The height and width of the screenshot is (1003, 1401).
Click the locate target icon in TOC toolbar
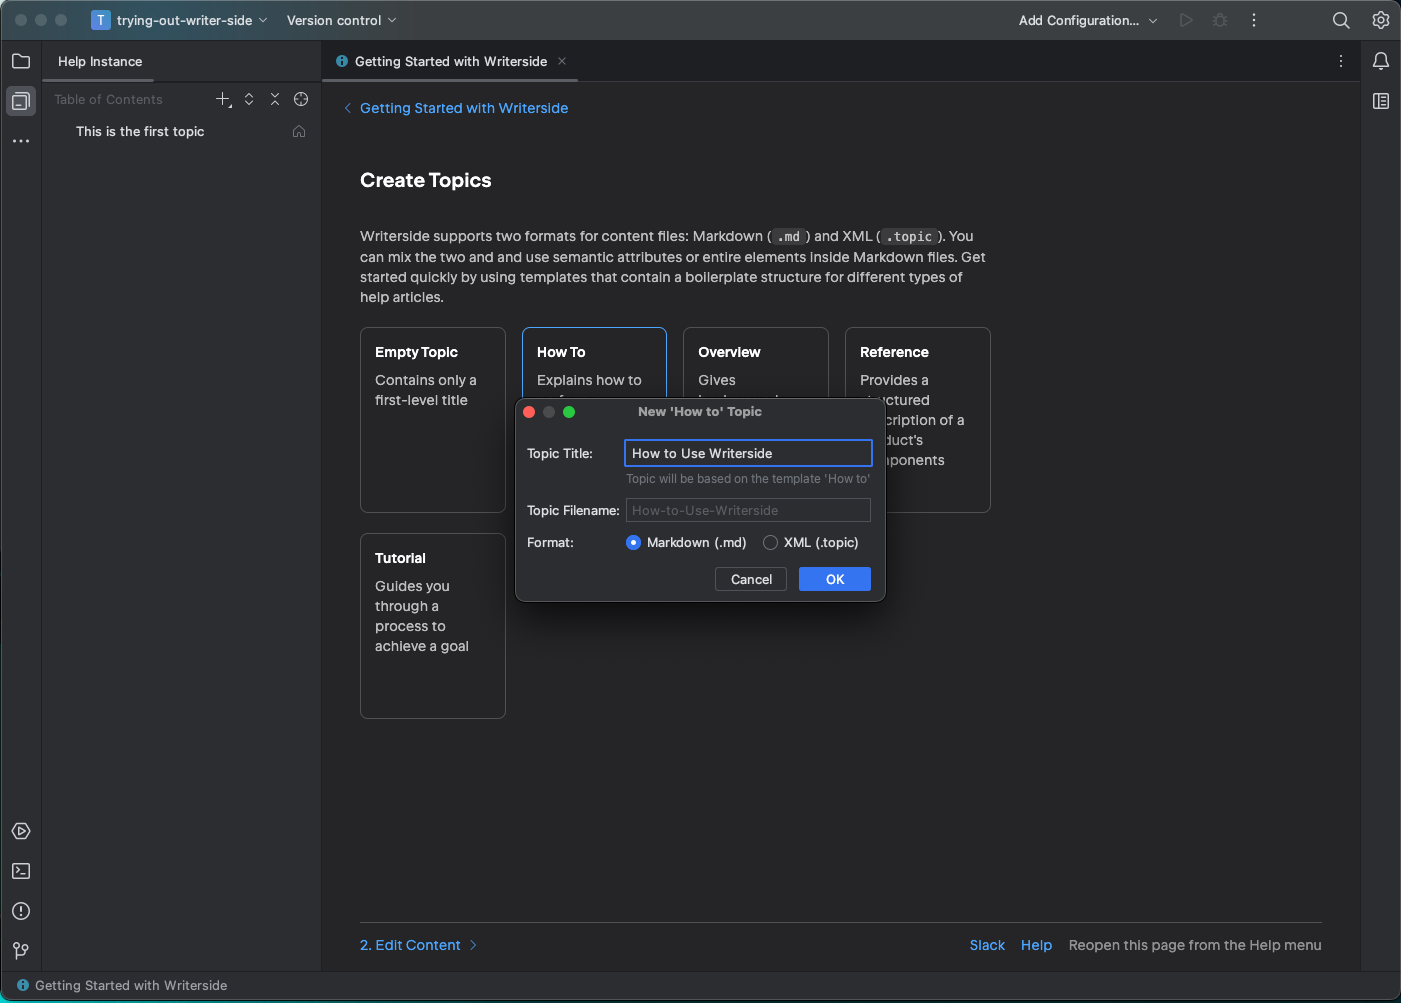[x=301, y=99]
